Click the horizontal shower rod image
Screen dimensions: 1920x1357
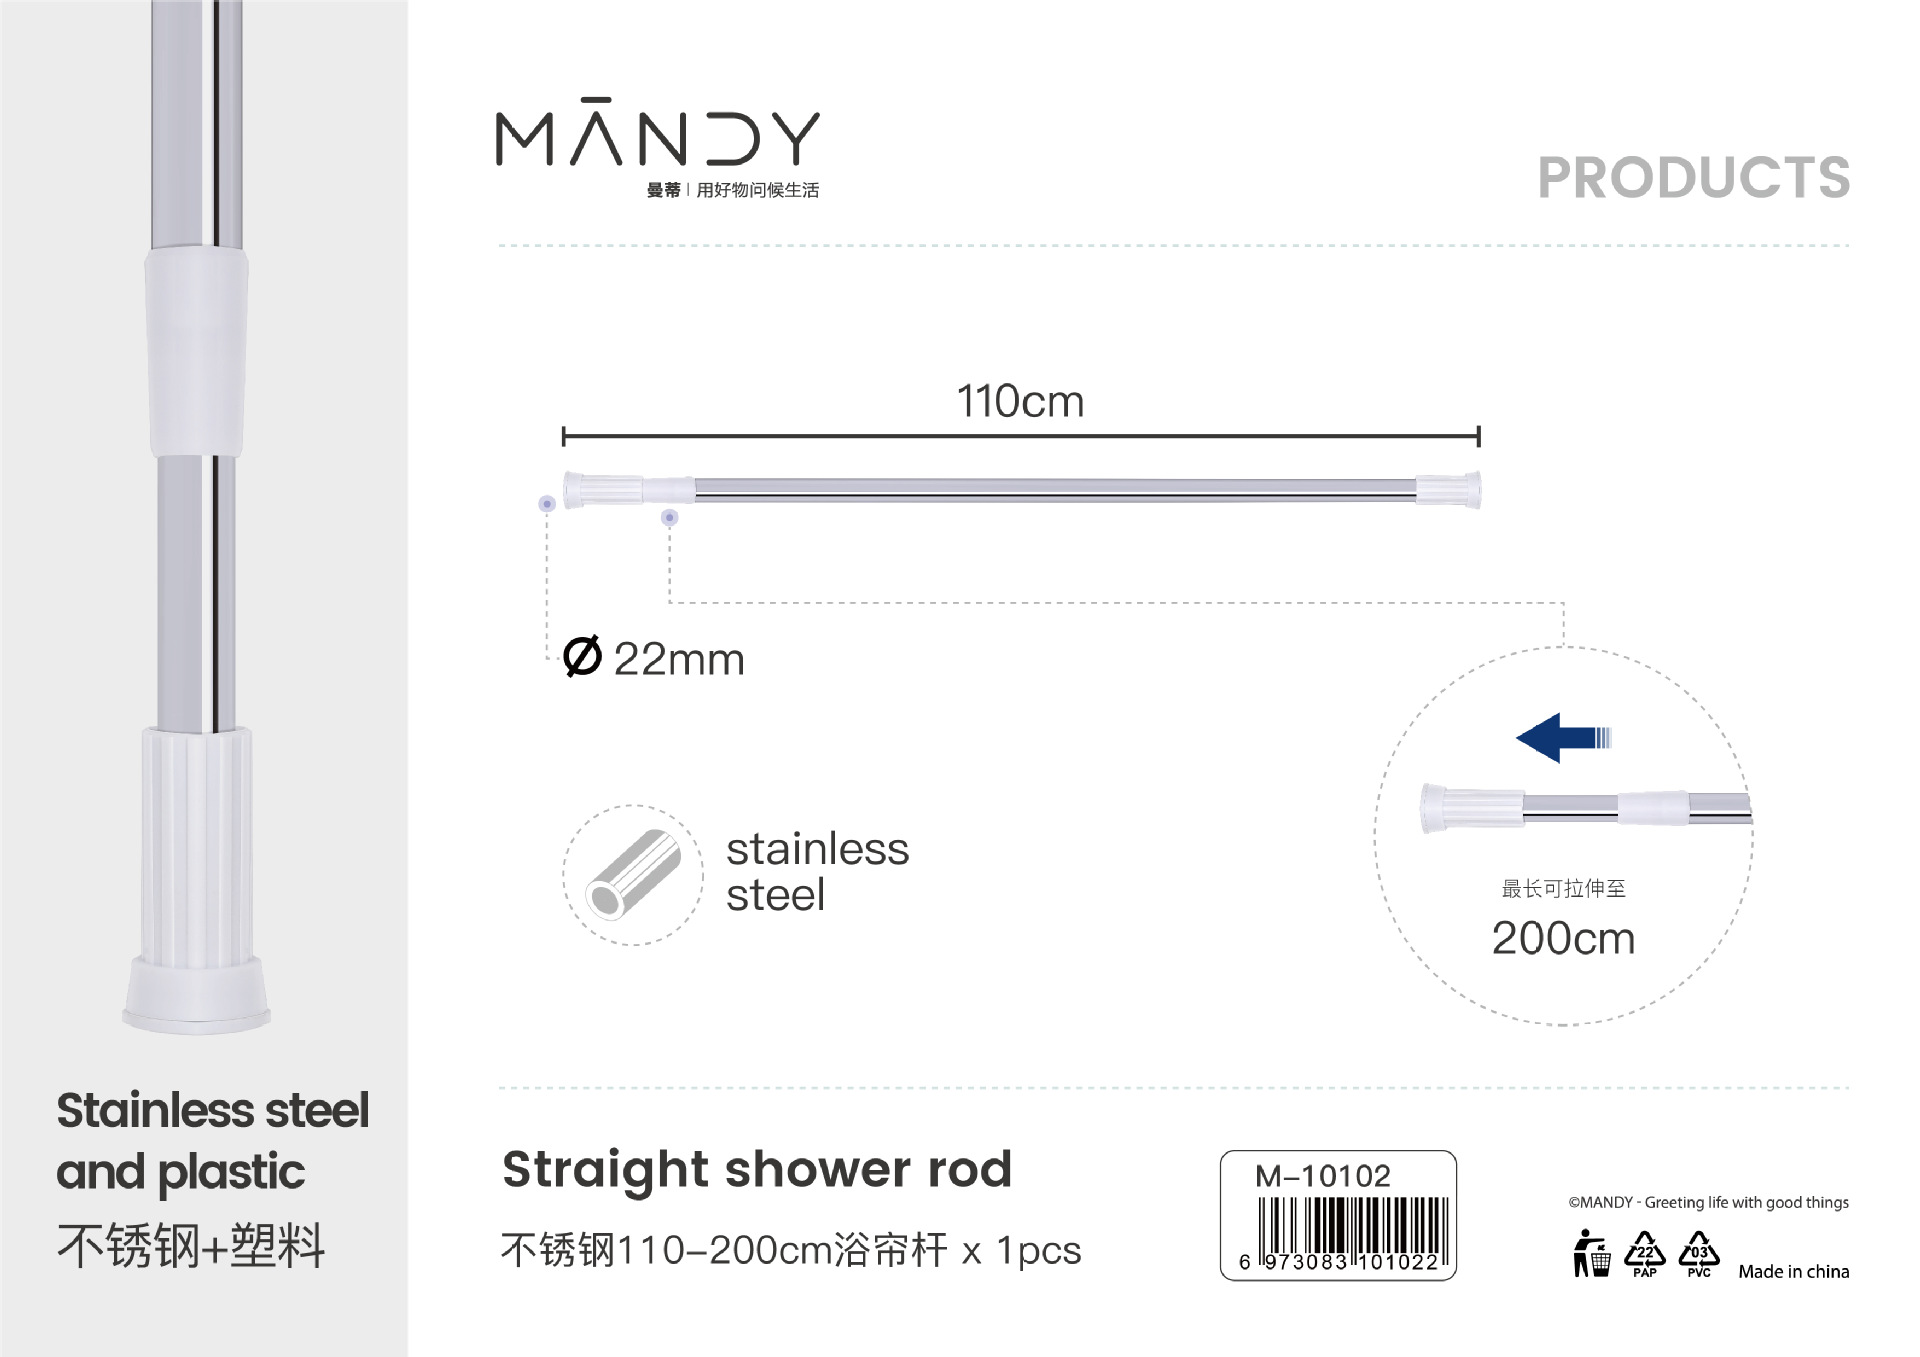click(1021, 490)
